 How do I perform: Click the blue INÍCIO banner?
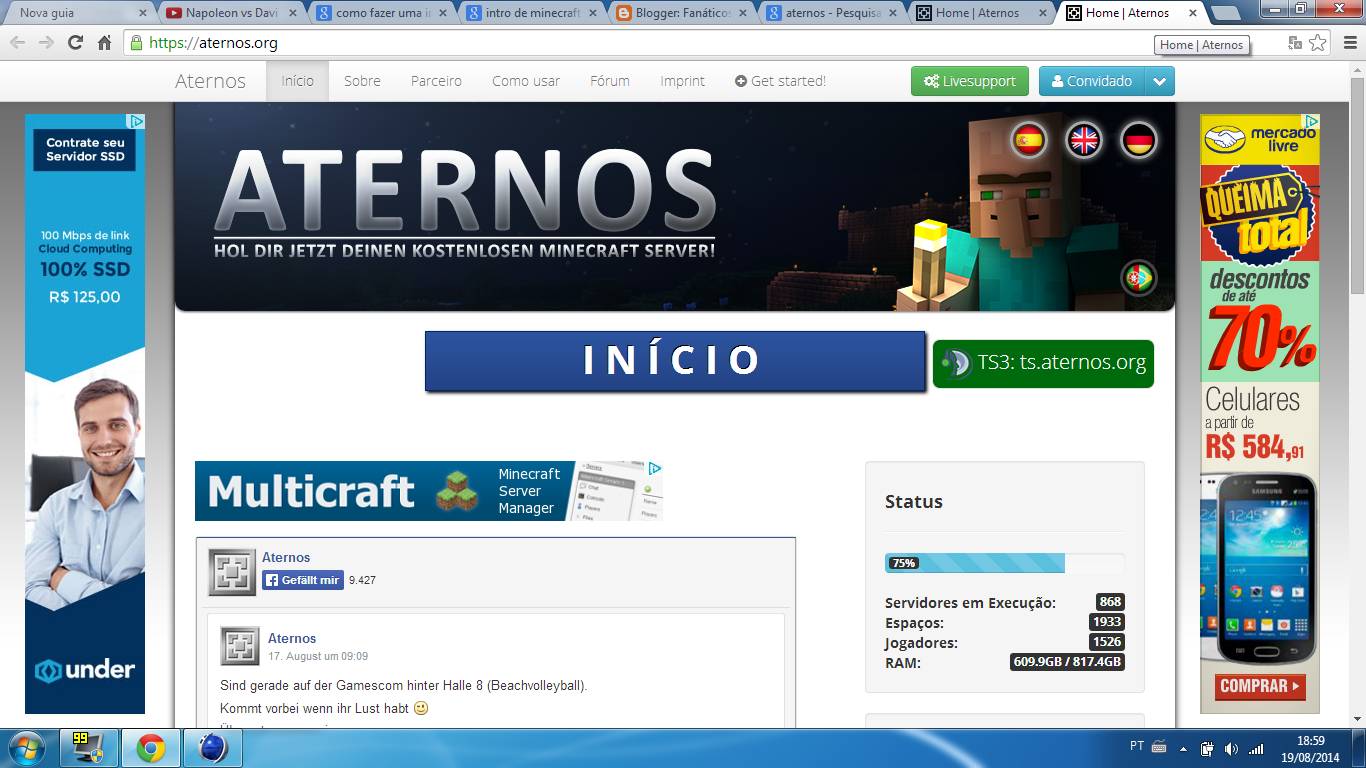coord(675,361)
